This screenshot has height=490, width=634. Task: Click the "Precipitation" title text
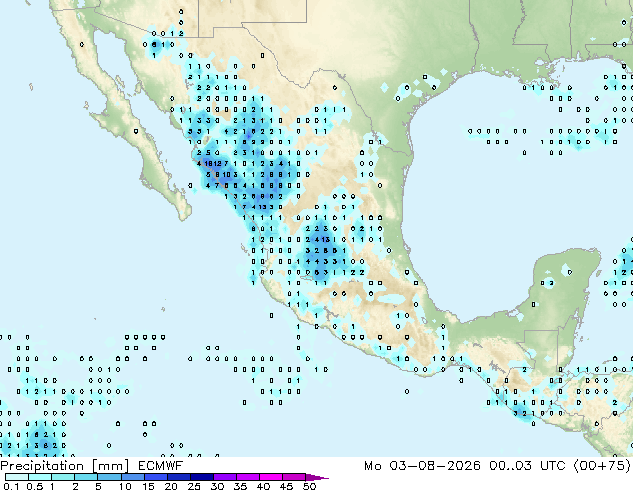point(42,466)
